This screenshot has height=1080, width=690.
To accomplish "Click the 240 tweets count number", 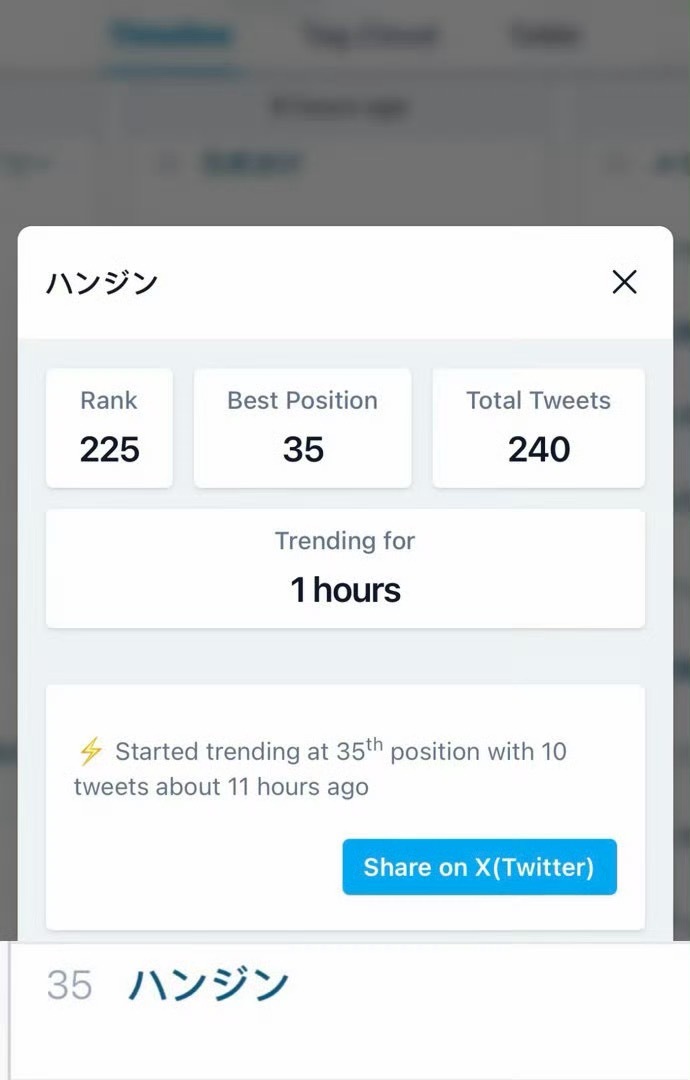I will coord(538,450).
